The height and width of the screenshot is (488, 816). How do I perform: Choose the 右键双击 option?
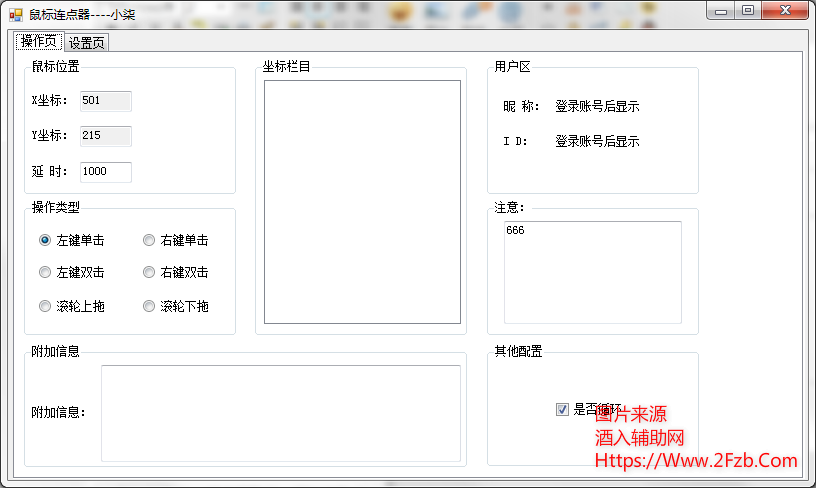click(149, 273)
